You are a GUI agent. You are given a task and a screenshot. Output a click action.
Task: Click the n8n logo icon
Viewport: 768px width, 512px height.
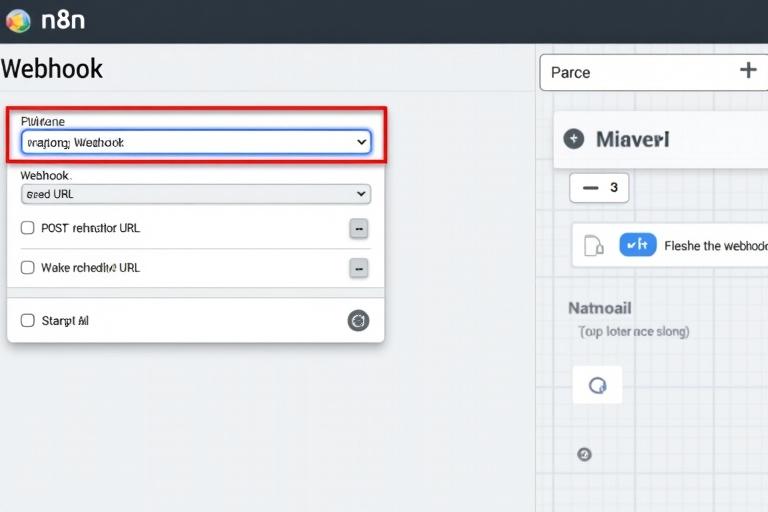pos(18,21)
